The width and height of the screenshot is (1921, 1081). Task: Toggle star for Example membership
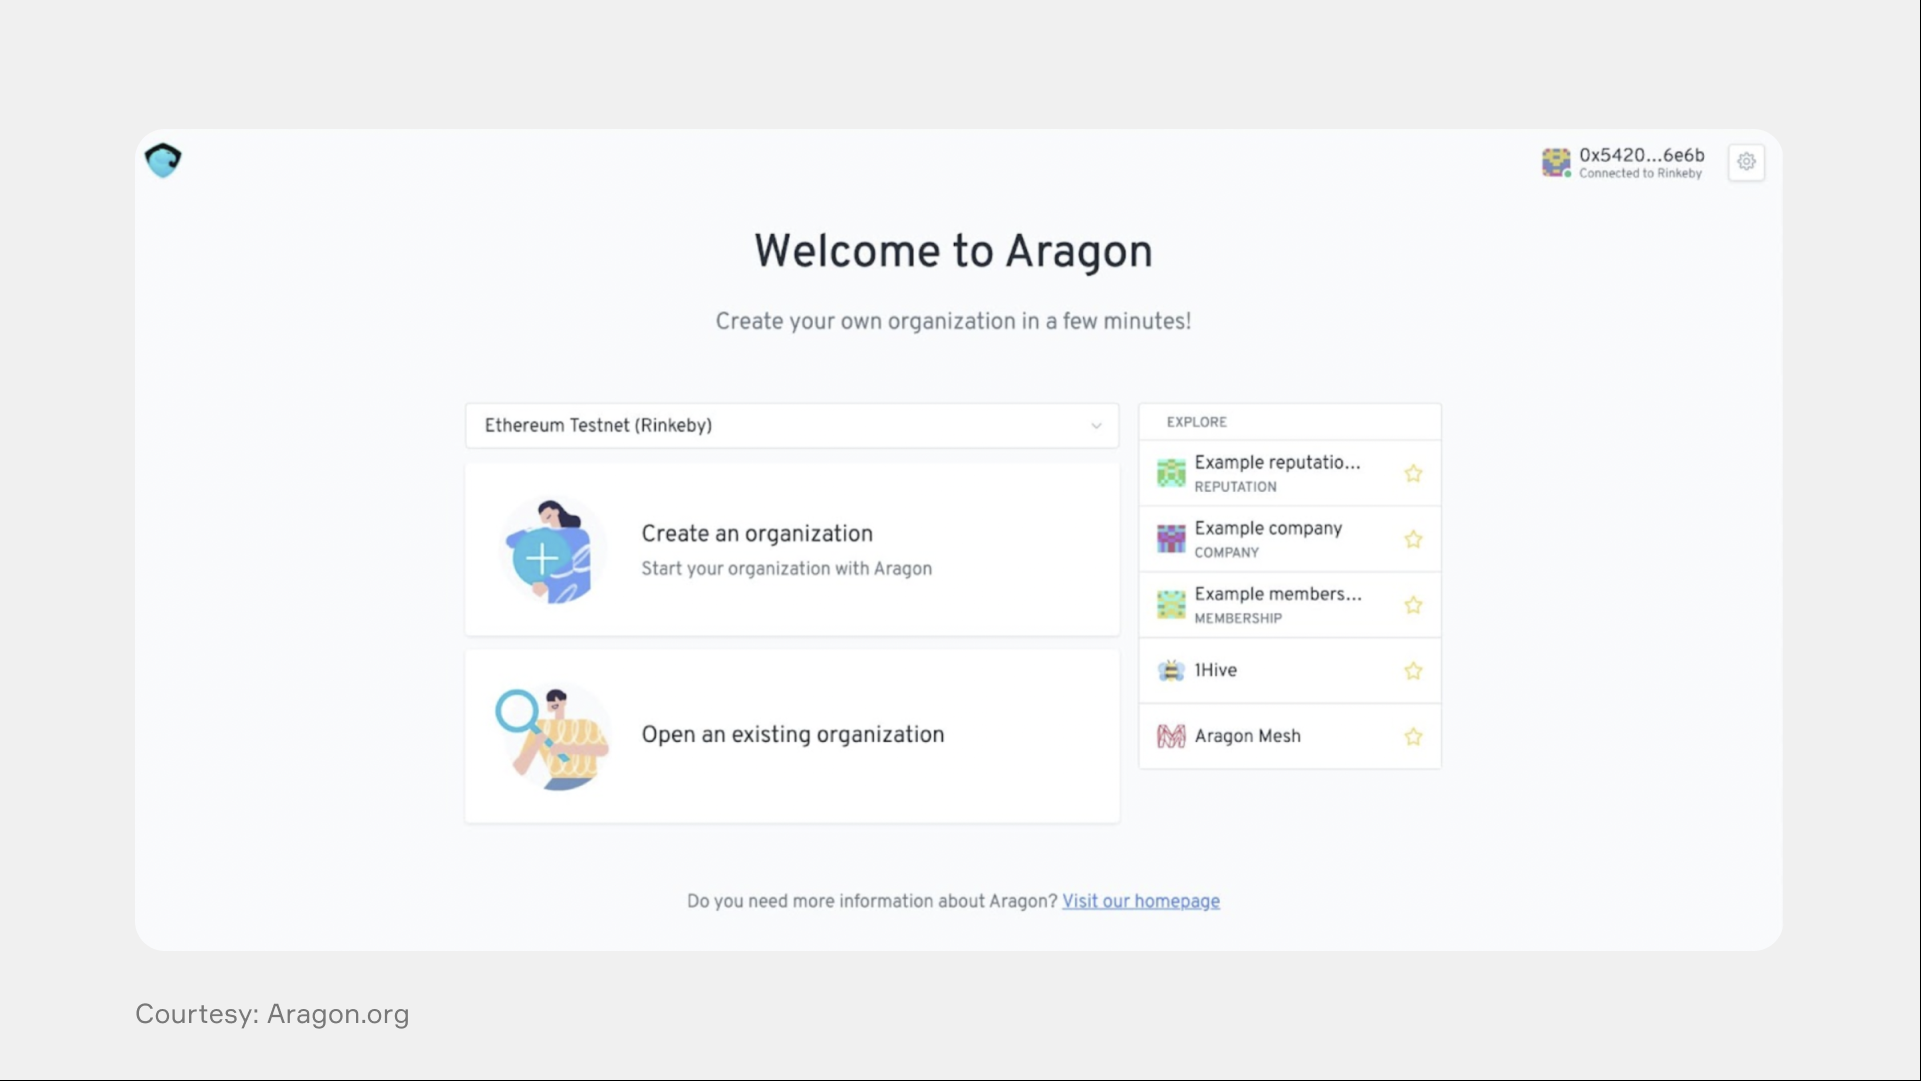point(1412,606)
